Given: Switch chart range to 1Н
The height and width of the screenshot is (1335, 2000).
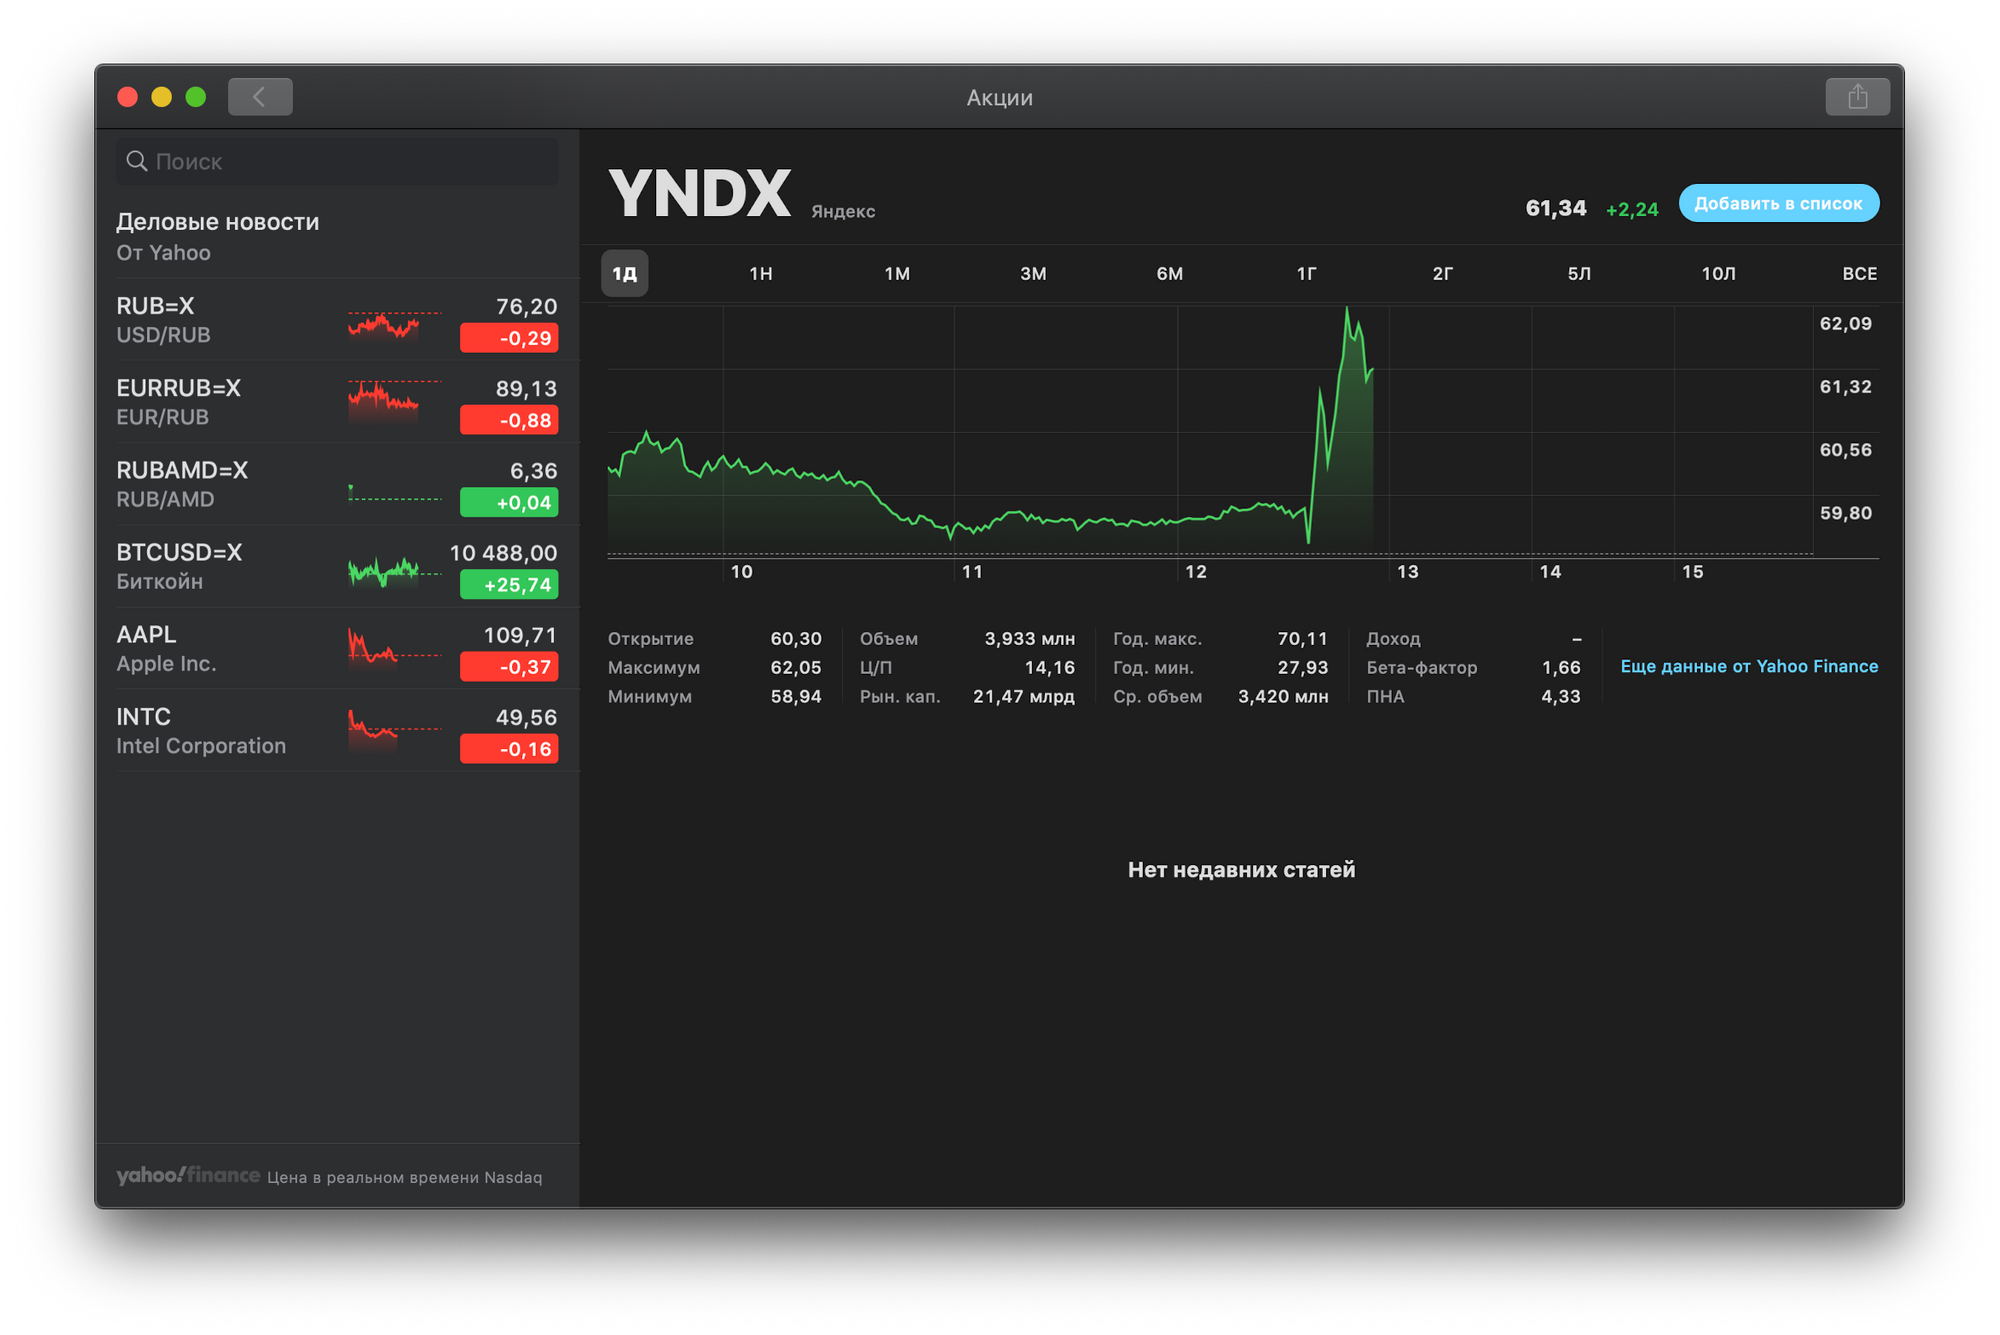Looking at the screenshot, I should (761, 273).
